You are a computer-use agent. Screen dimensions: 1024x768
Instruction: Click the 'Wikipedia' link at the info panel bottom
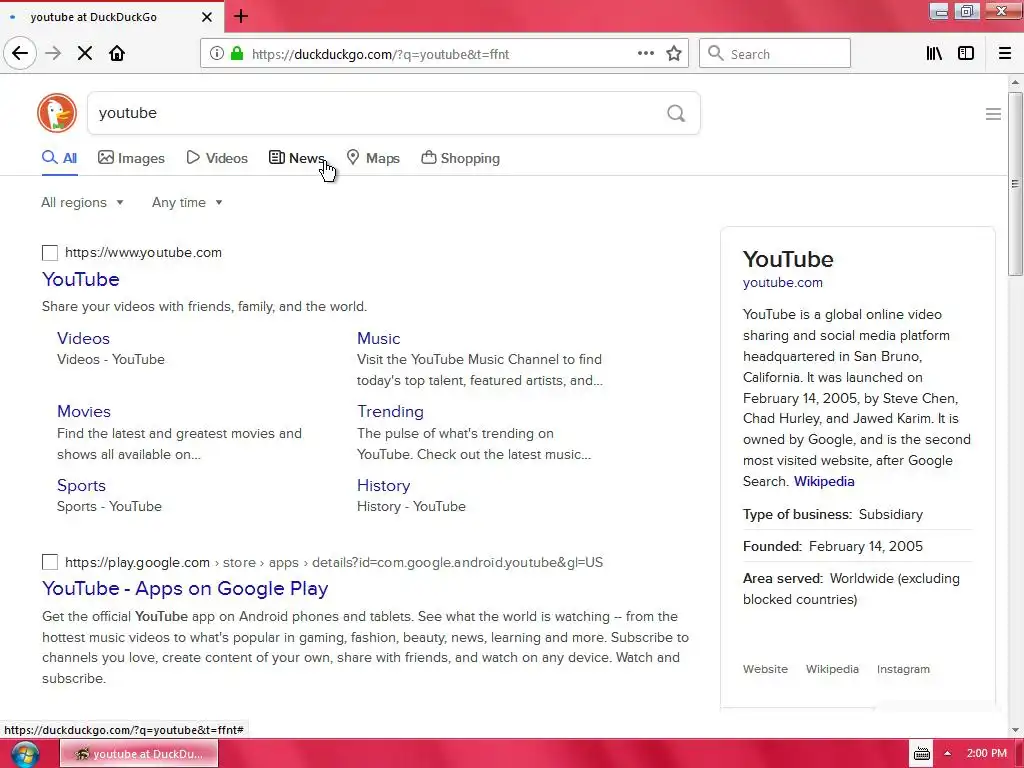(x=832, y=669)
